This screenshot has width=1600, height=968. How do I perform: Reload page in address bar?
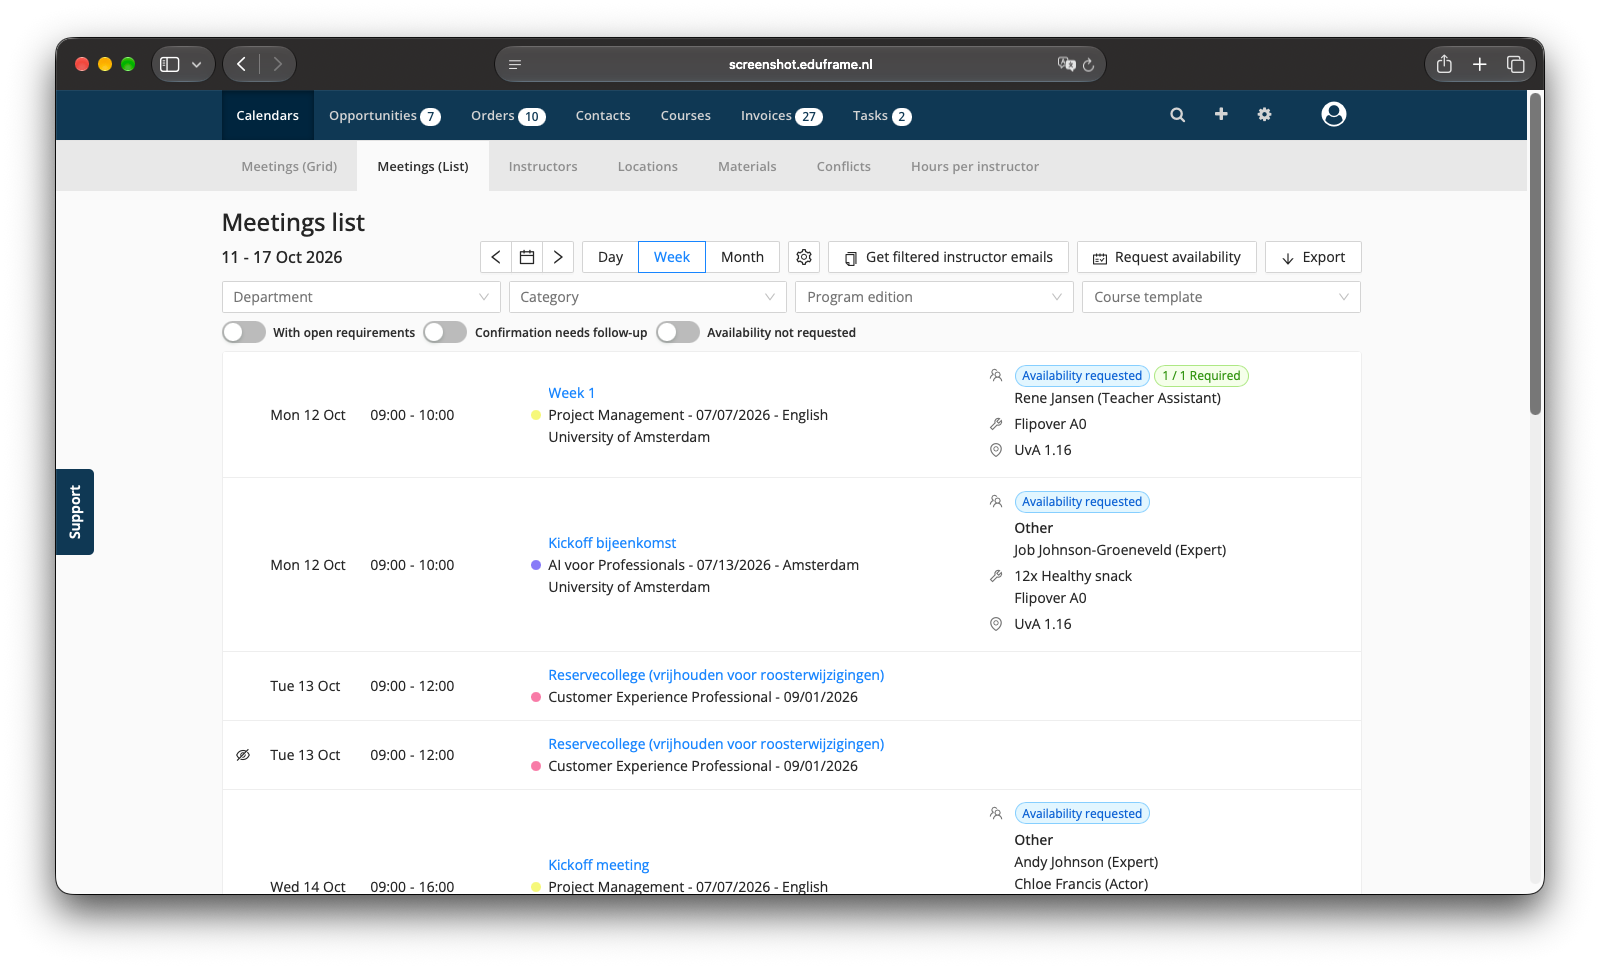[x=1088, y=65]
